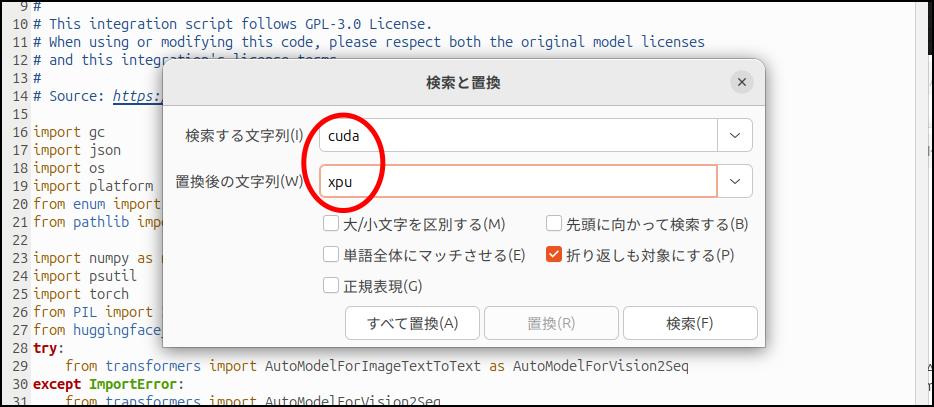Click the 置換後の文字列(W) label
Image resolution: width=934 pixels, height=407 pixels.
(x=239, y=181)
